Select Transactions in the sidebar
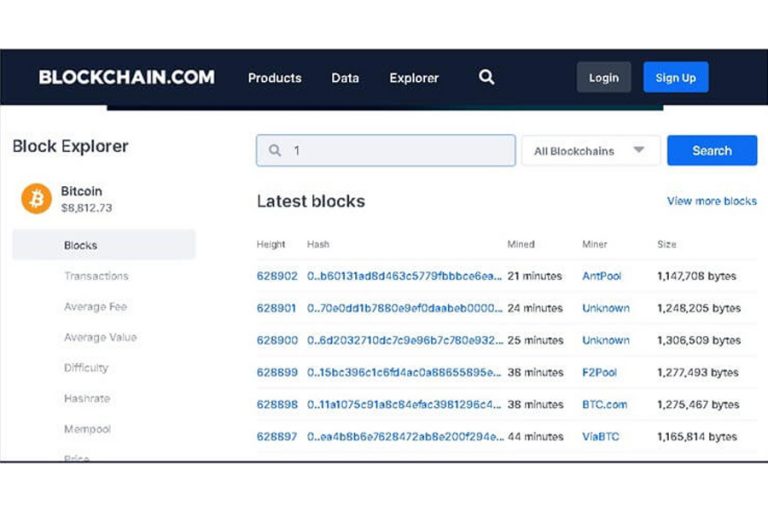This screenshot has height=512, width=768. point(96,276)
